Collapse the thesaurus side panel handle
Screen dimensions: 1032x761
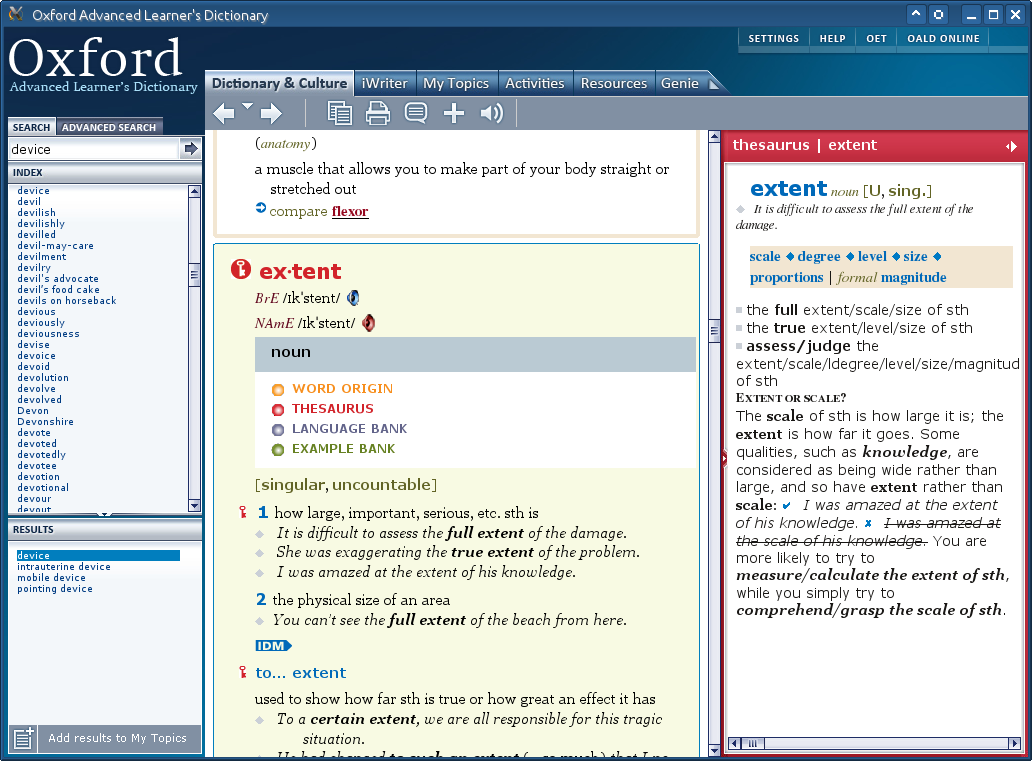(724, 458)
